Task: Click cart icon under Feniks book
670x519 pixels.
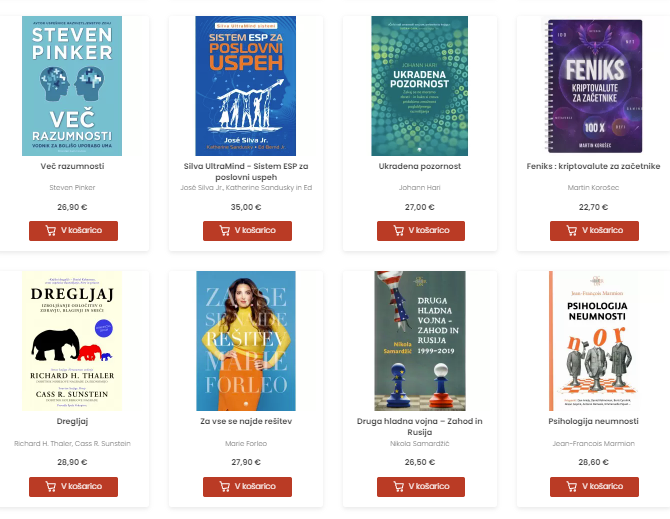Action: (571, 231)
